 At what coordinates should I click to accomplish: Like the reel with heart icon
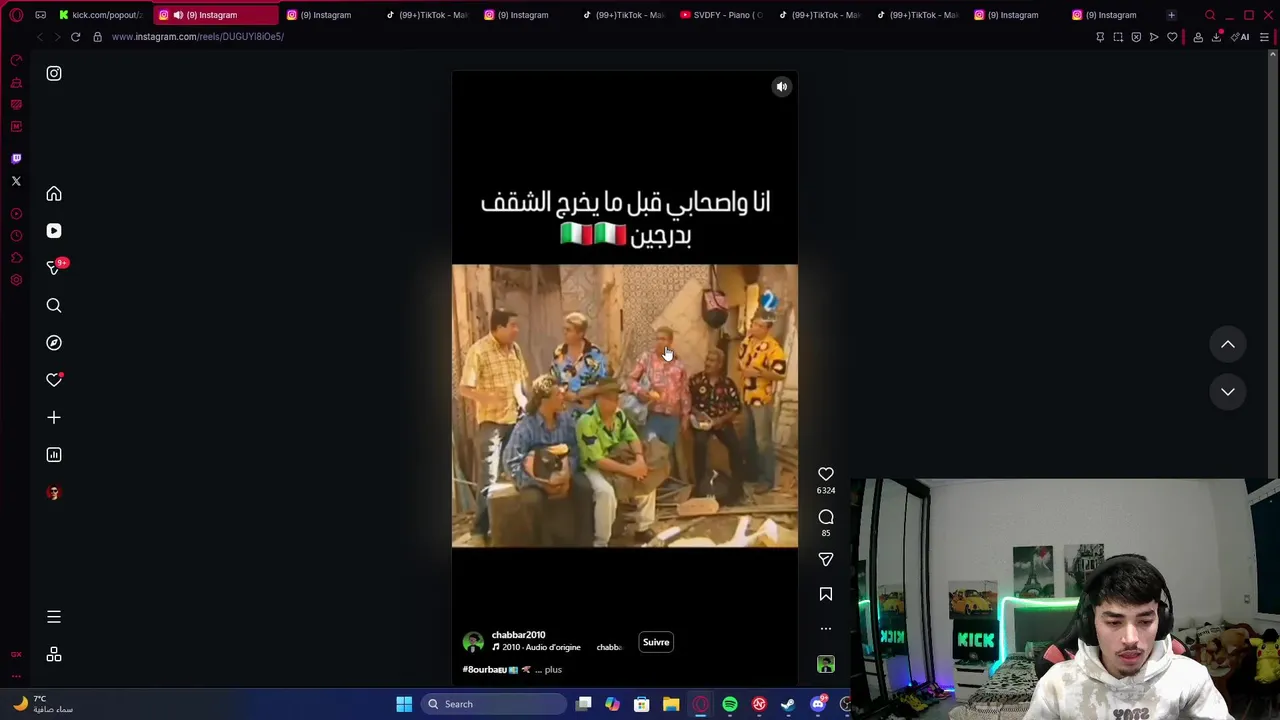pos(826,474)
